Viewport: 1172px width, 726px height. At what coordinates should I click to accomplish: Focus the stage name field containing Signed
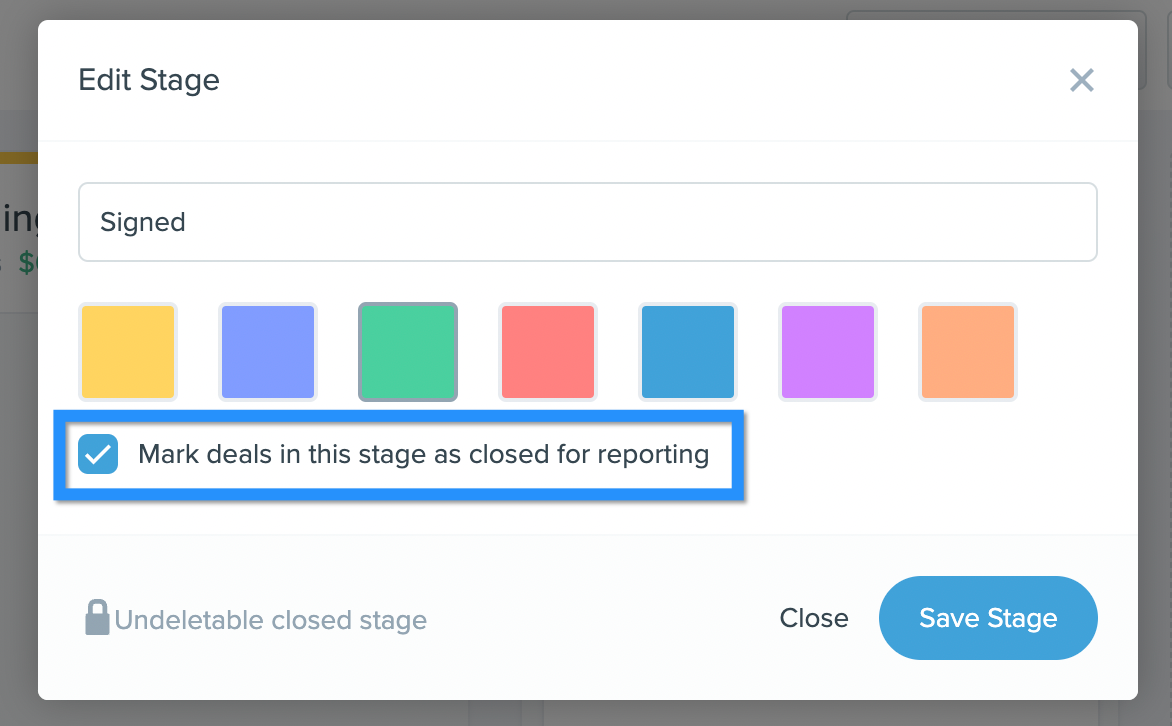587,222
